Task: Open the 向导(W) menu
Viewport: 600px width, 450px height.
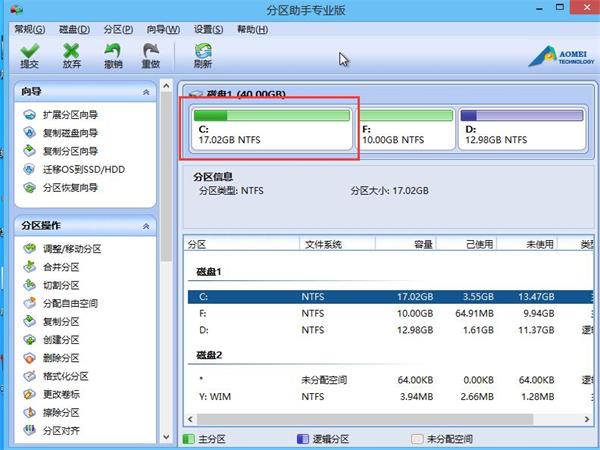Action: pyautogui.click(x=163, y=29)
